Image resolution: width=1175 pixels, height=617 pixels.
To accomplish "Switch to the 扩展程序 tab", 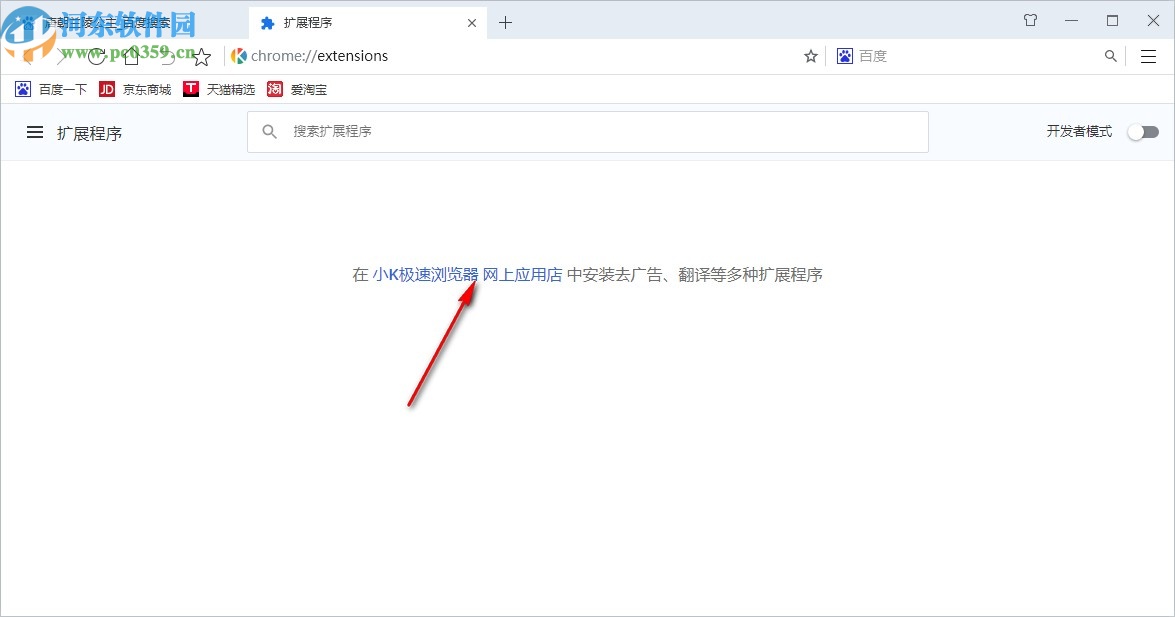I will [330, 22].
